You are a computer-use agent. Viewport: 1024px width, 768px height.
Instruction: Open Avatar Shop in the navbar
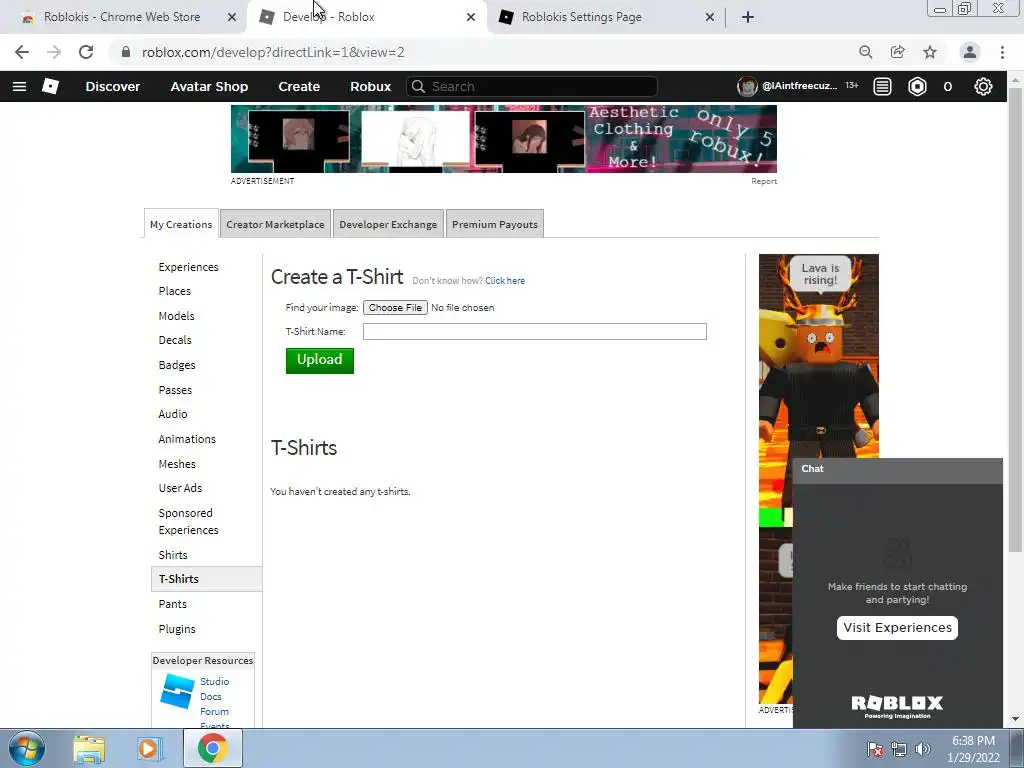tap(209, 86)
